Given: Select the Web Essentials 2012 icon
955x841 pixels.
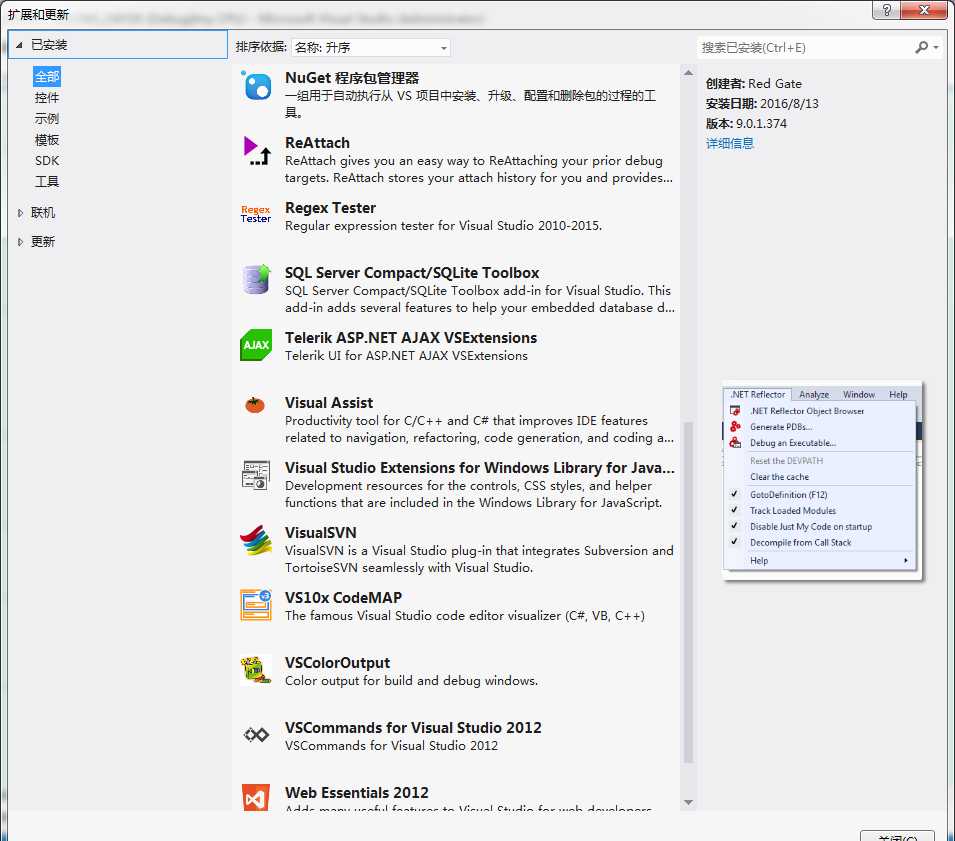Looking at the screenshot, I should (256, 797).
